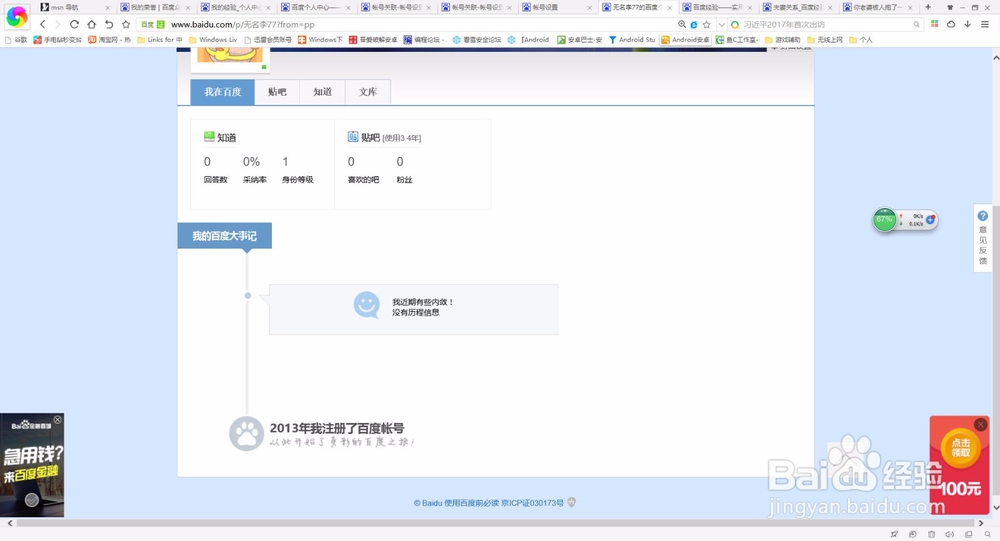Close the 无名李77的百度 tab

[x=670, y=8]
